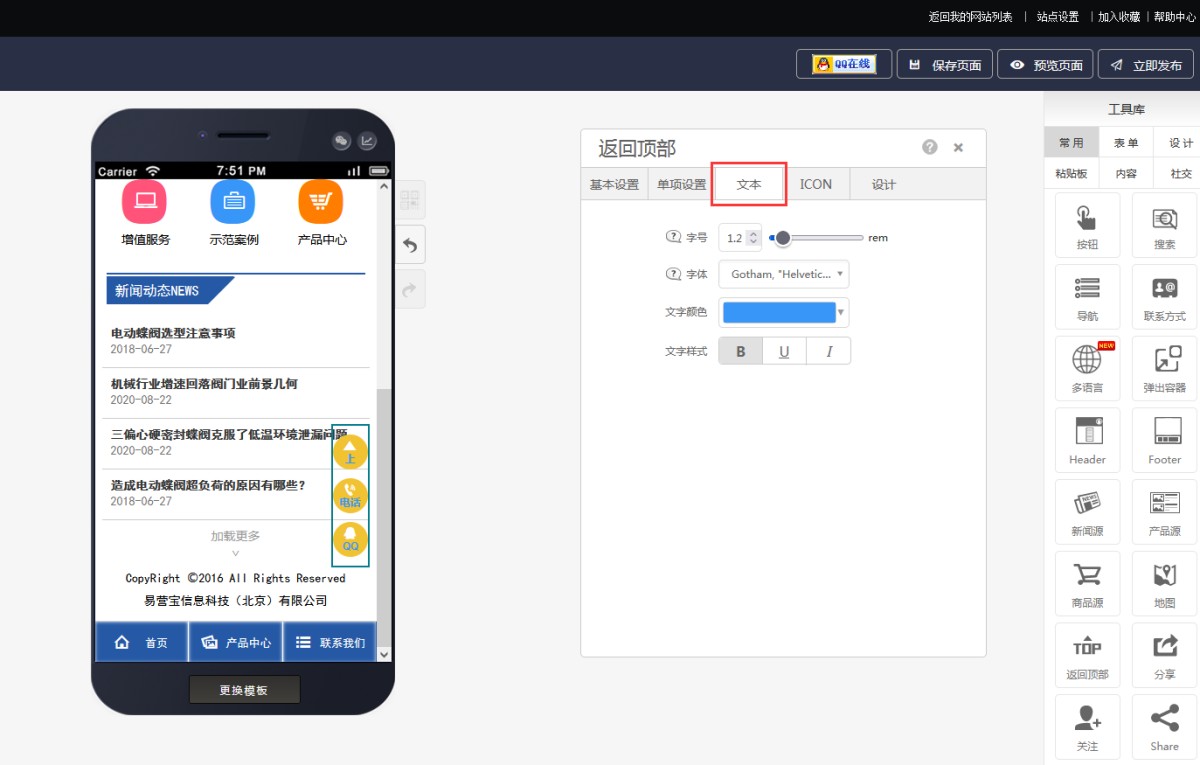The width and height of the screenshot is (1200, 765).
Task: Select the 文本 tab
Action: (x=749, y=184)
